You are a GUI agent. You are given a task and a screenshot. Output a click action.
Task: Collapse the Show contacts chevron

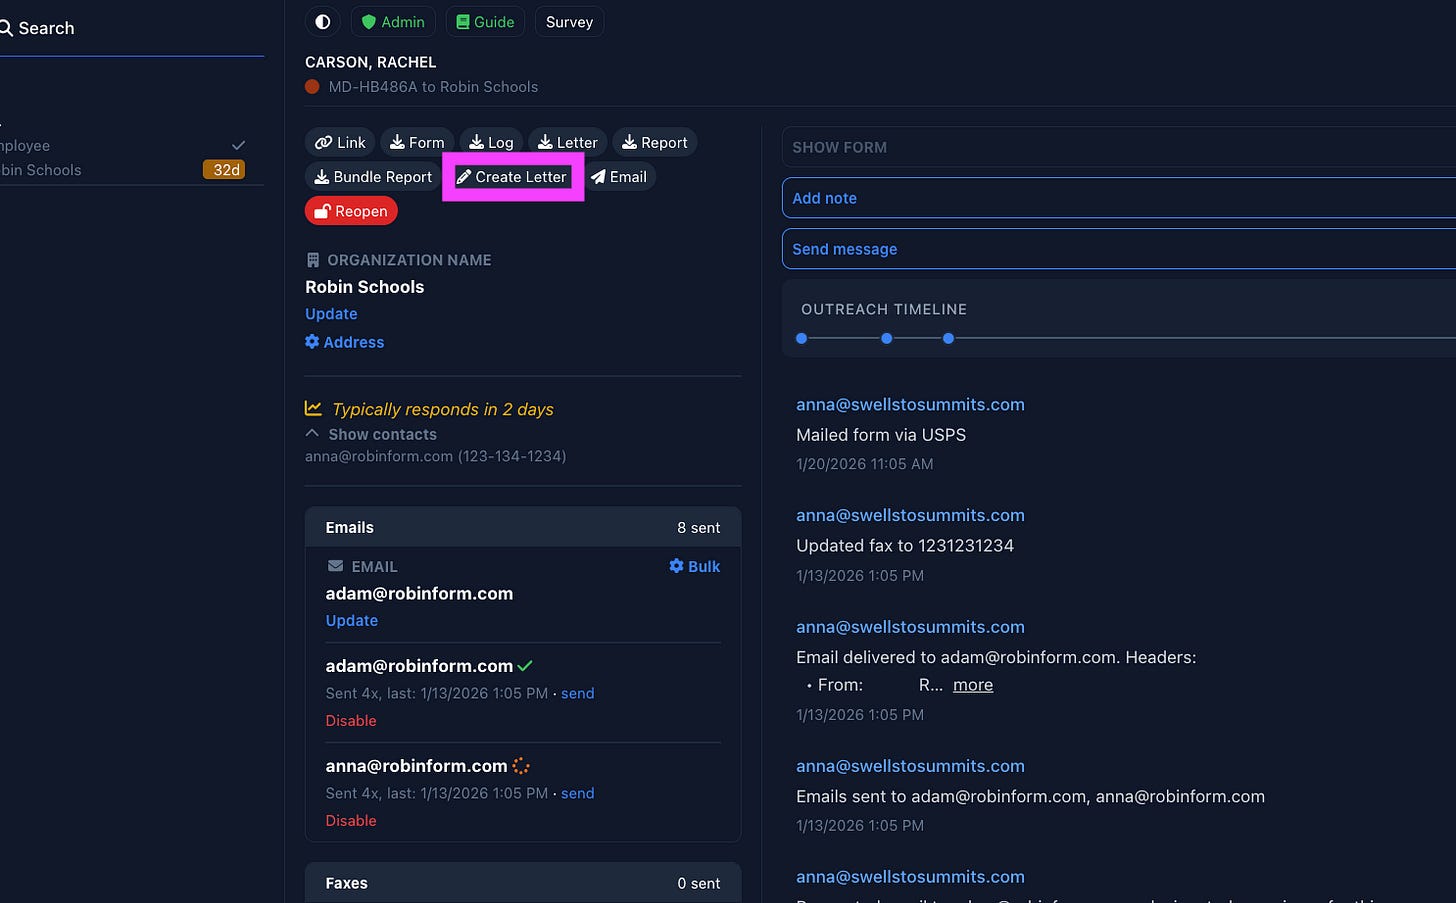point(312,434)
